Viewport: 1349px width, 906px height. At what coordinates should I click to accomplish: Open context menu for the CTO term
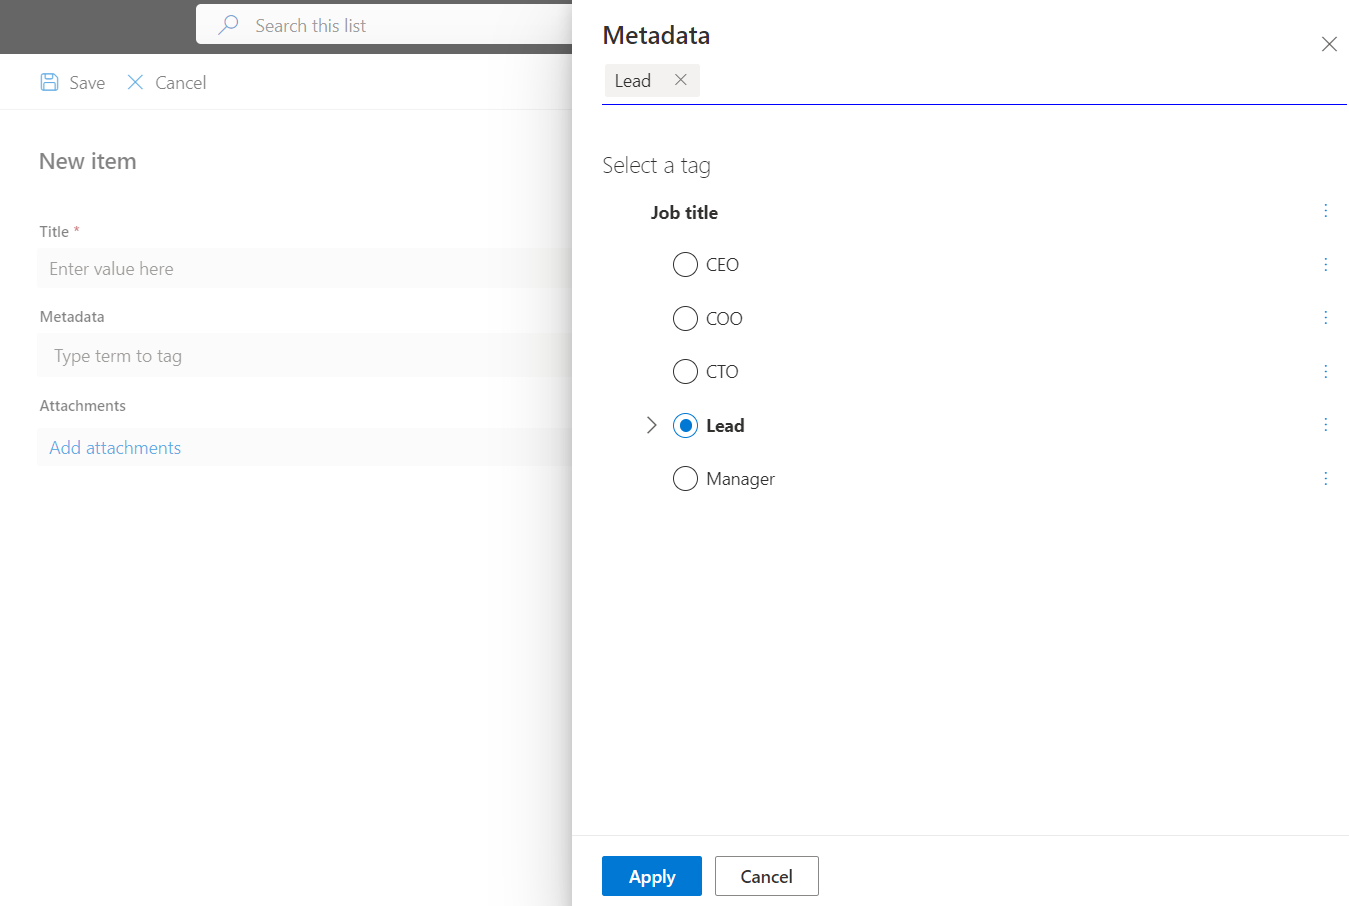[x=1326, y=371]
